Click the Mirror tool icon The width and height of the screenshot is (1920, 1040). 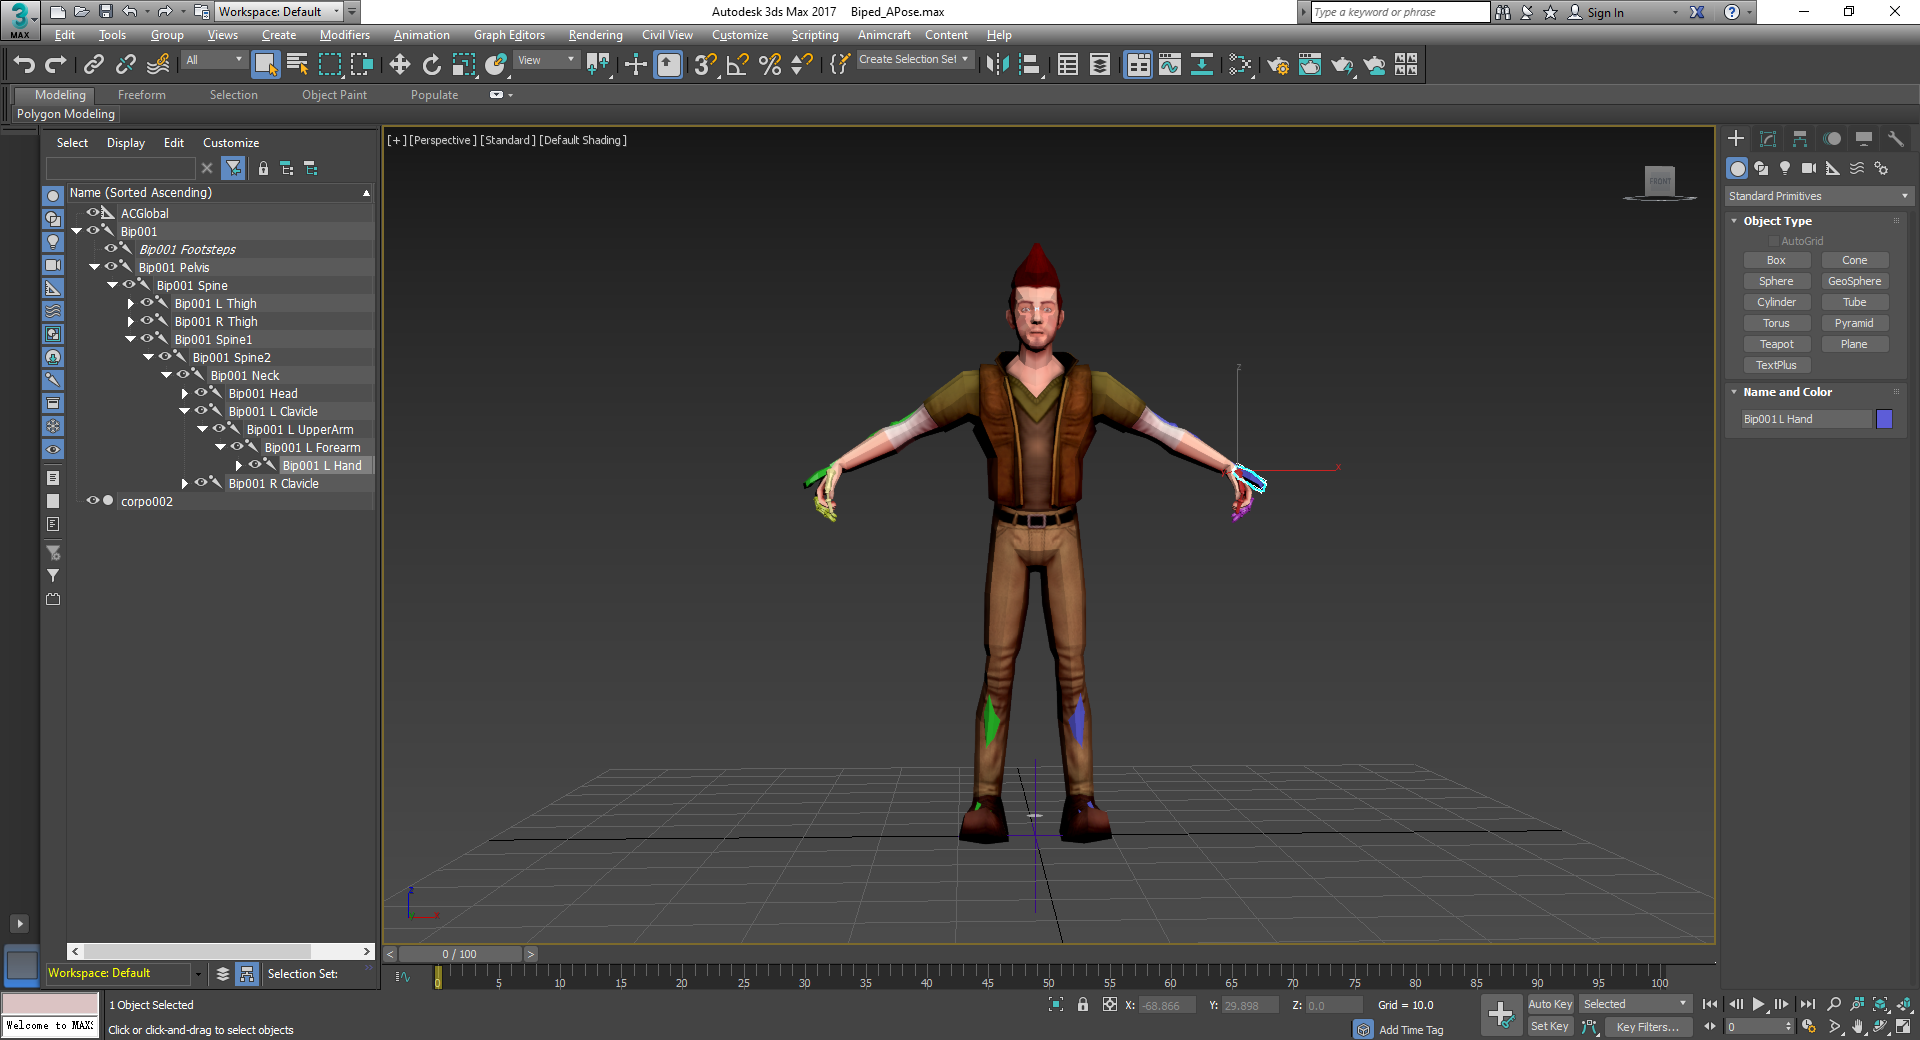997,65
